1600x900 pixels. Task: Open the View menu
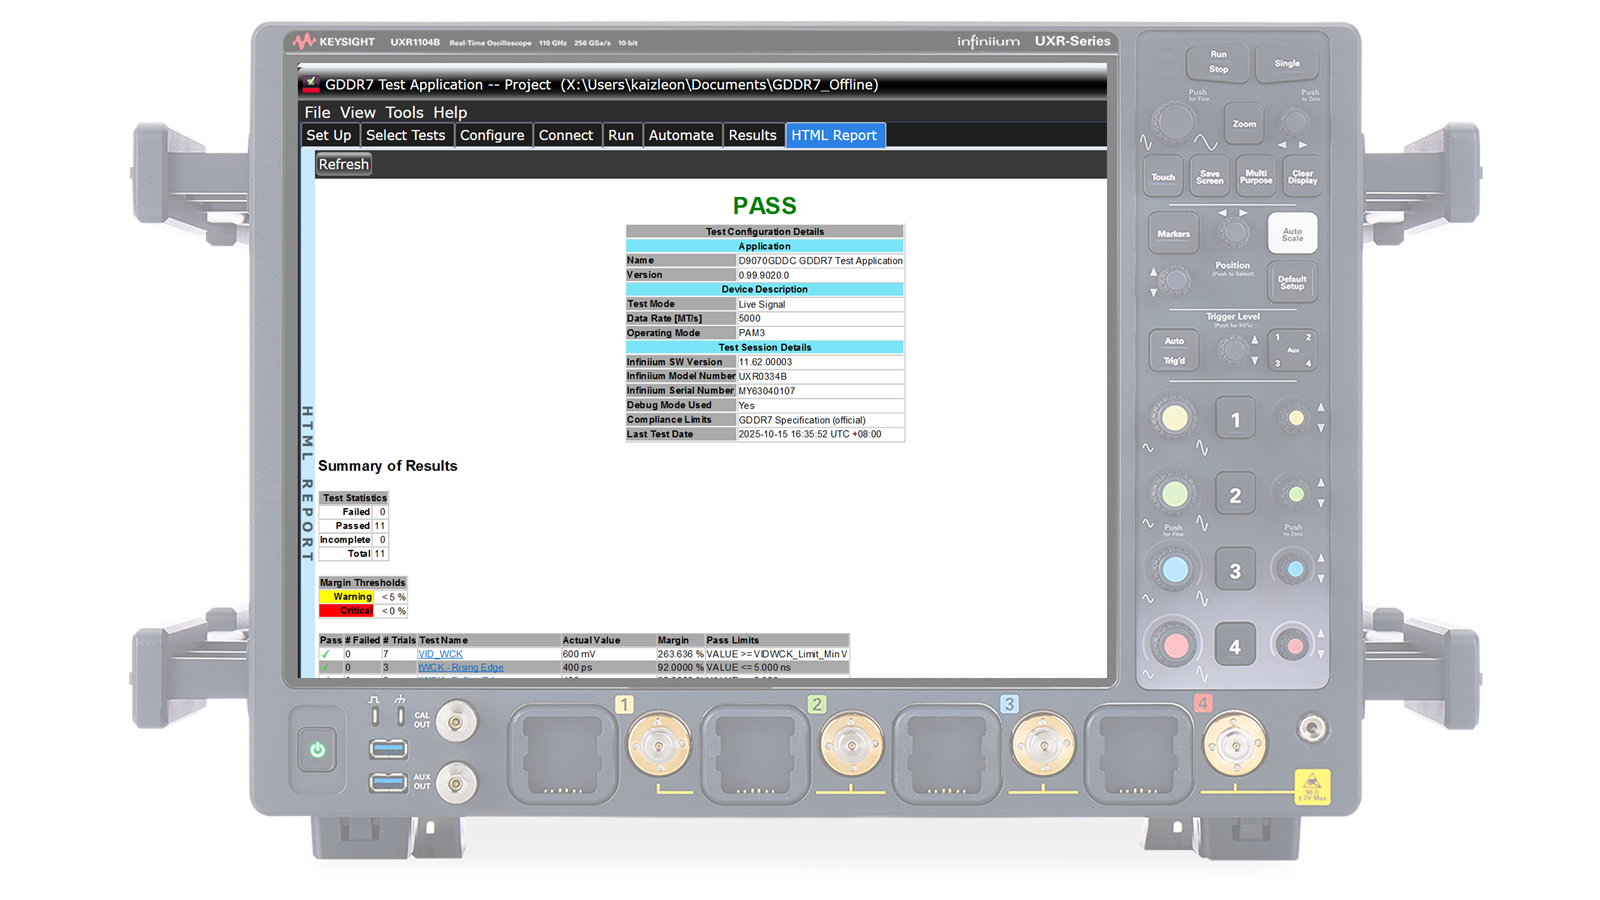[357, 112]
